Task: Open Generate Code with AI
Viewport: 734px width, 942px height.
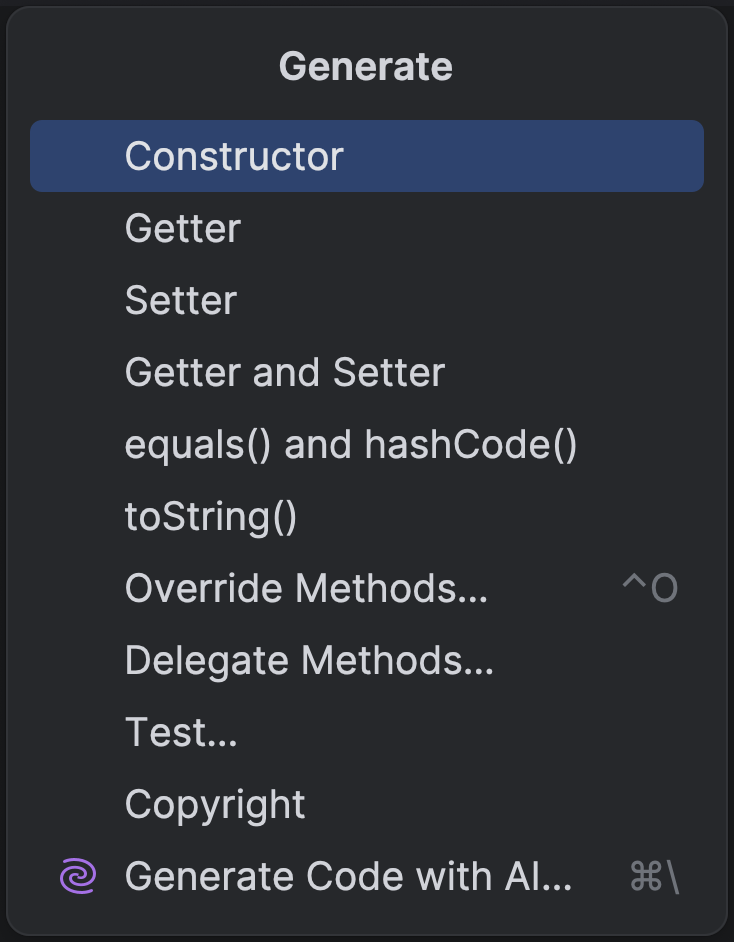Action: coord(348,877)
